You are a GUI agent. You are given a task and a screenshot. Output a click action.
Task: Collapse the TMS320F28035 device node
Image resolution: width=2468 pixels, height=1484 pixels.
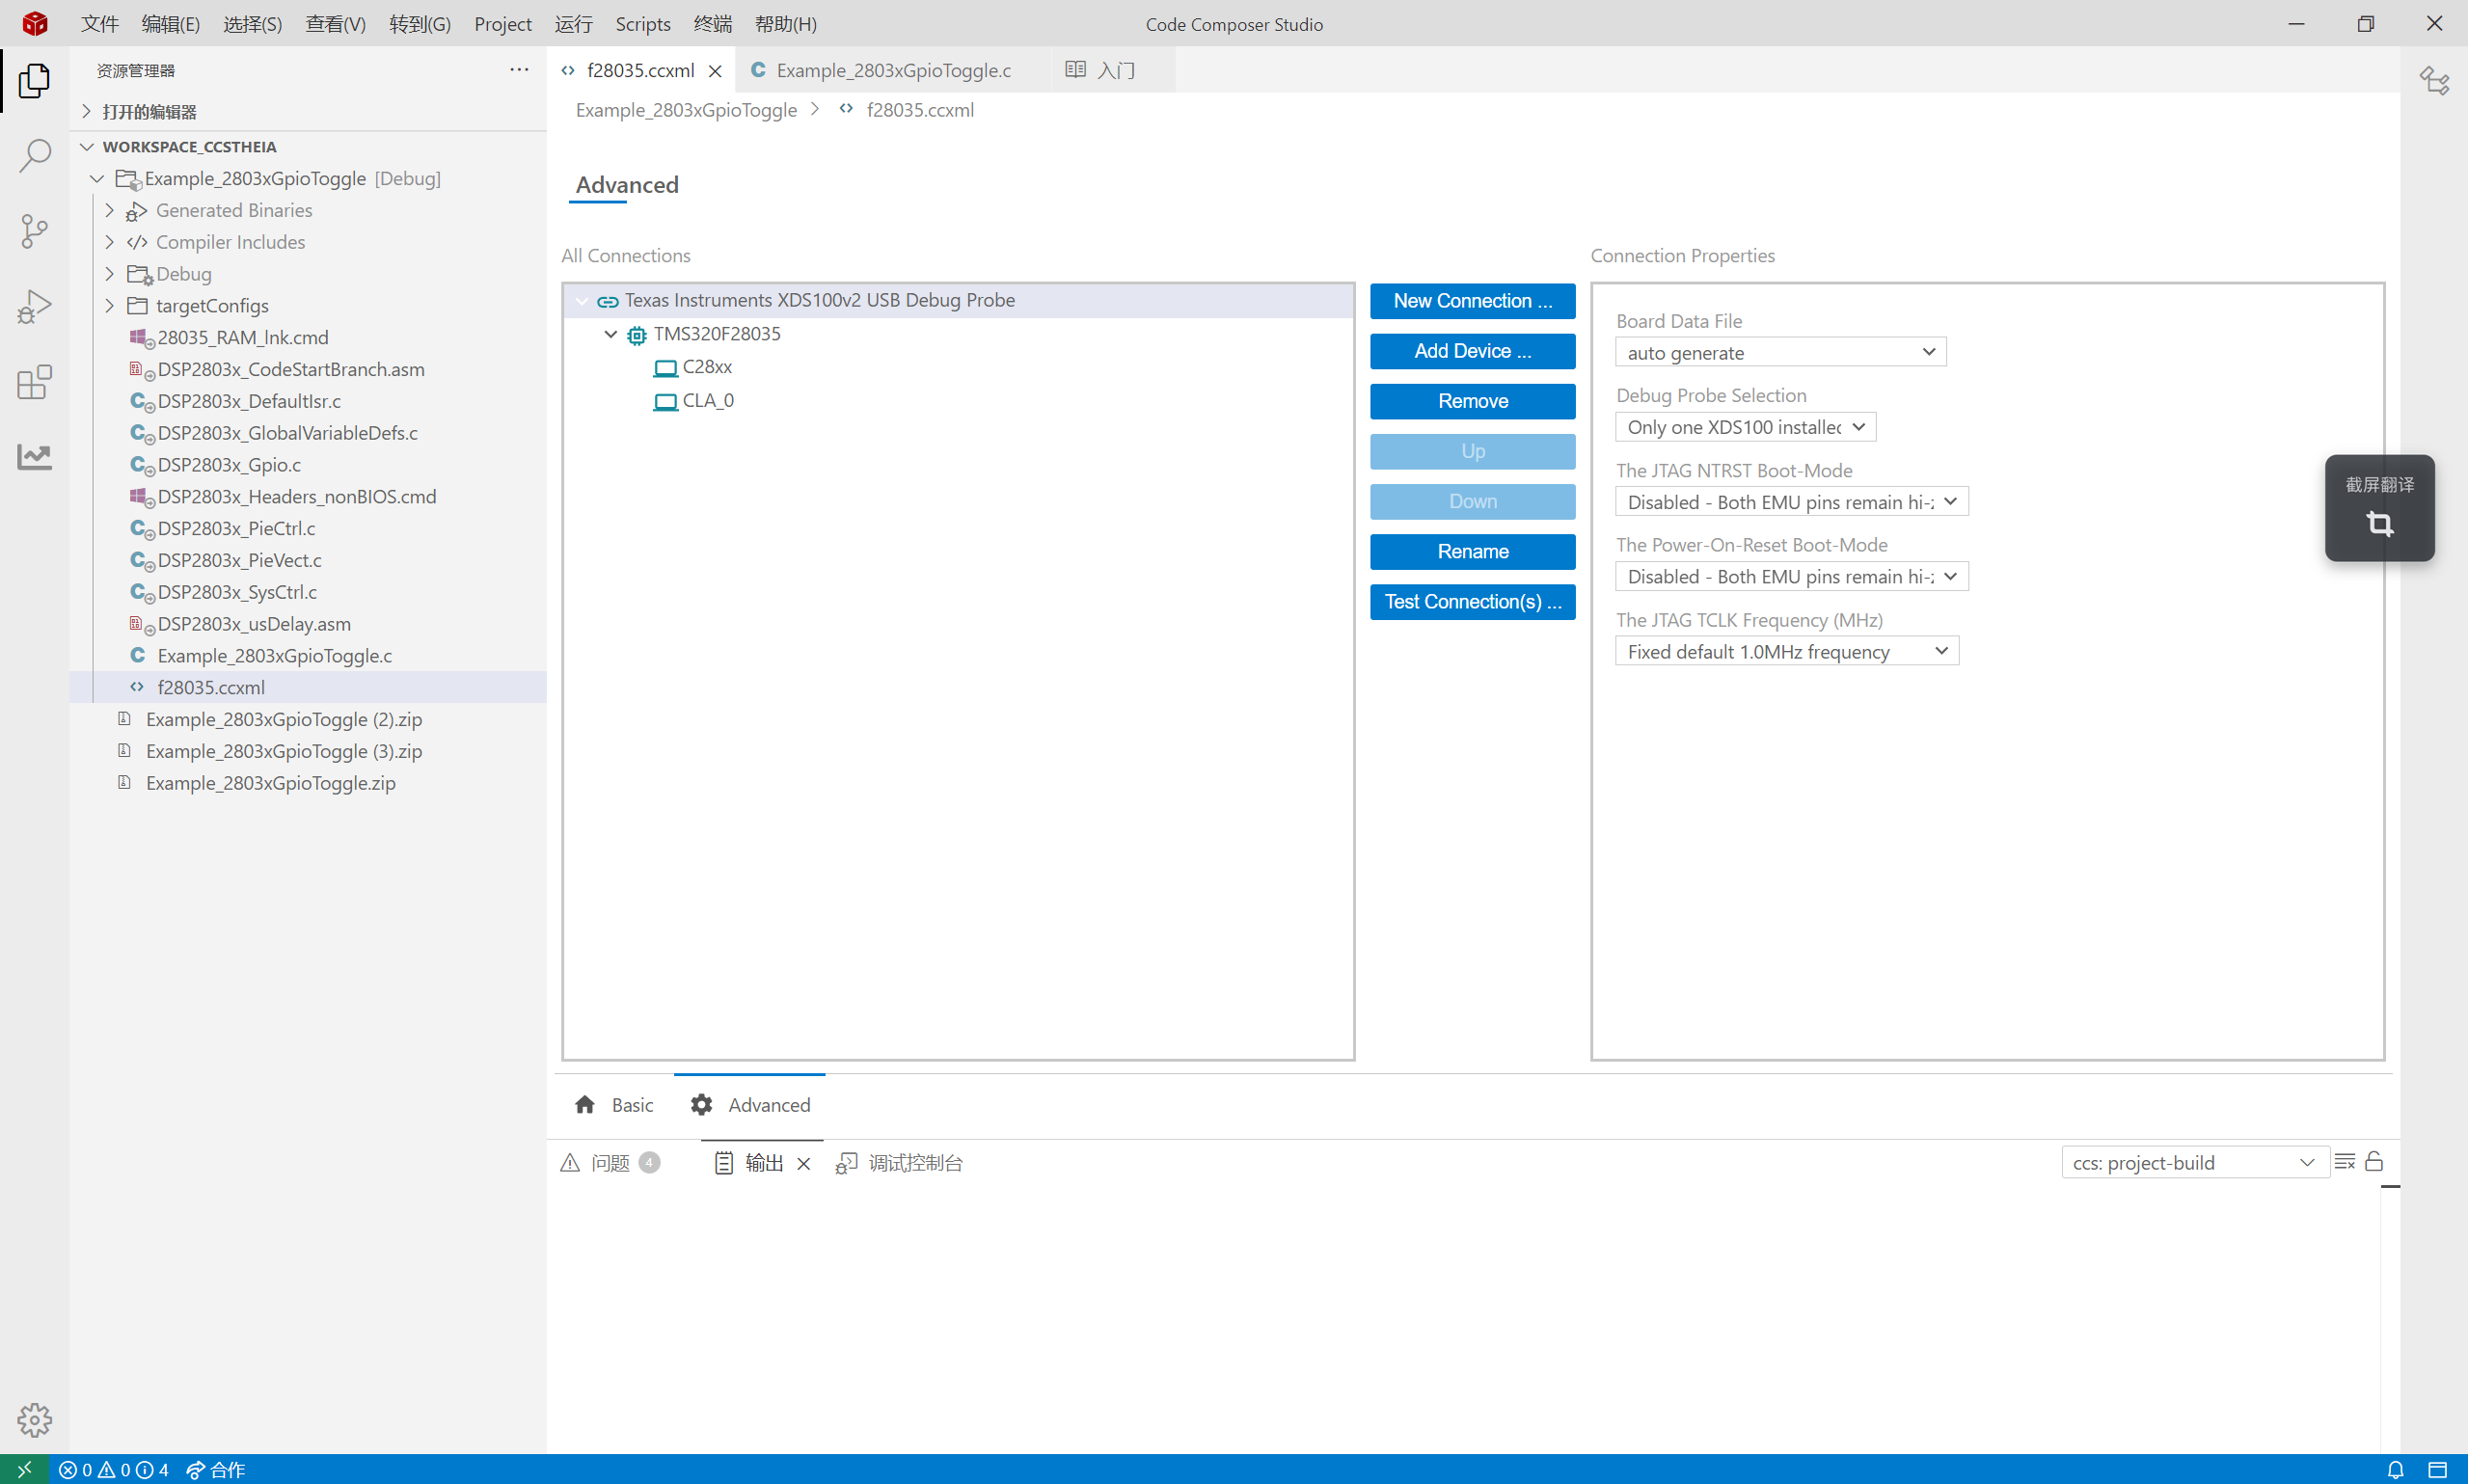(610, 334)
